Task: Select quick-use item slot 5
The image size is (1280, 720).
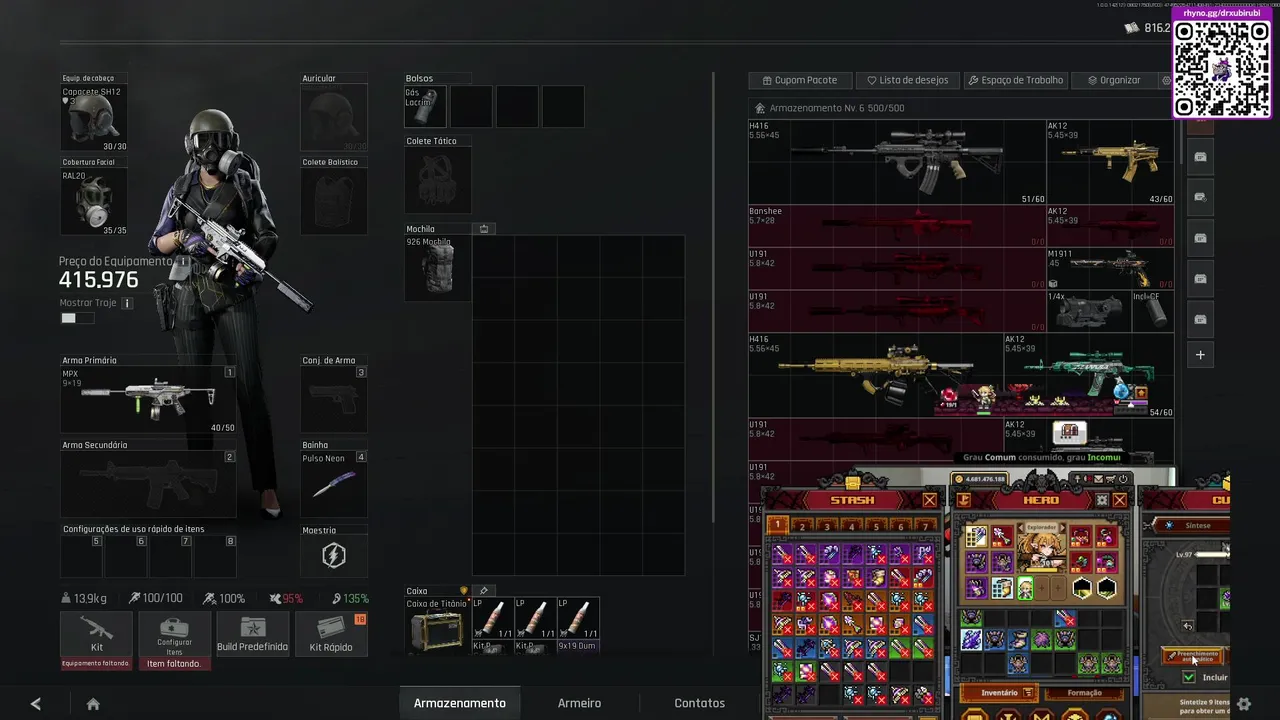Action: pos(82,556)
